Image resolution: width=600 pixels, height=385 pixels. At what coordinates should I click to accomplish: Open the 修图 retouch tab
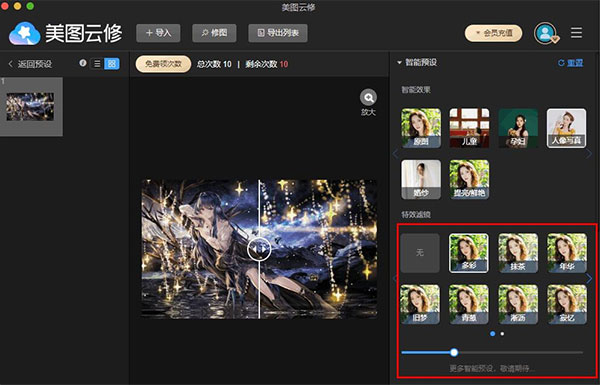coord(214,33)
